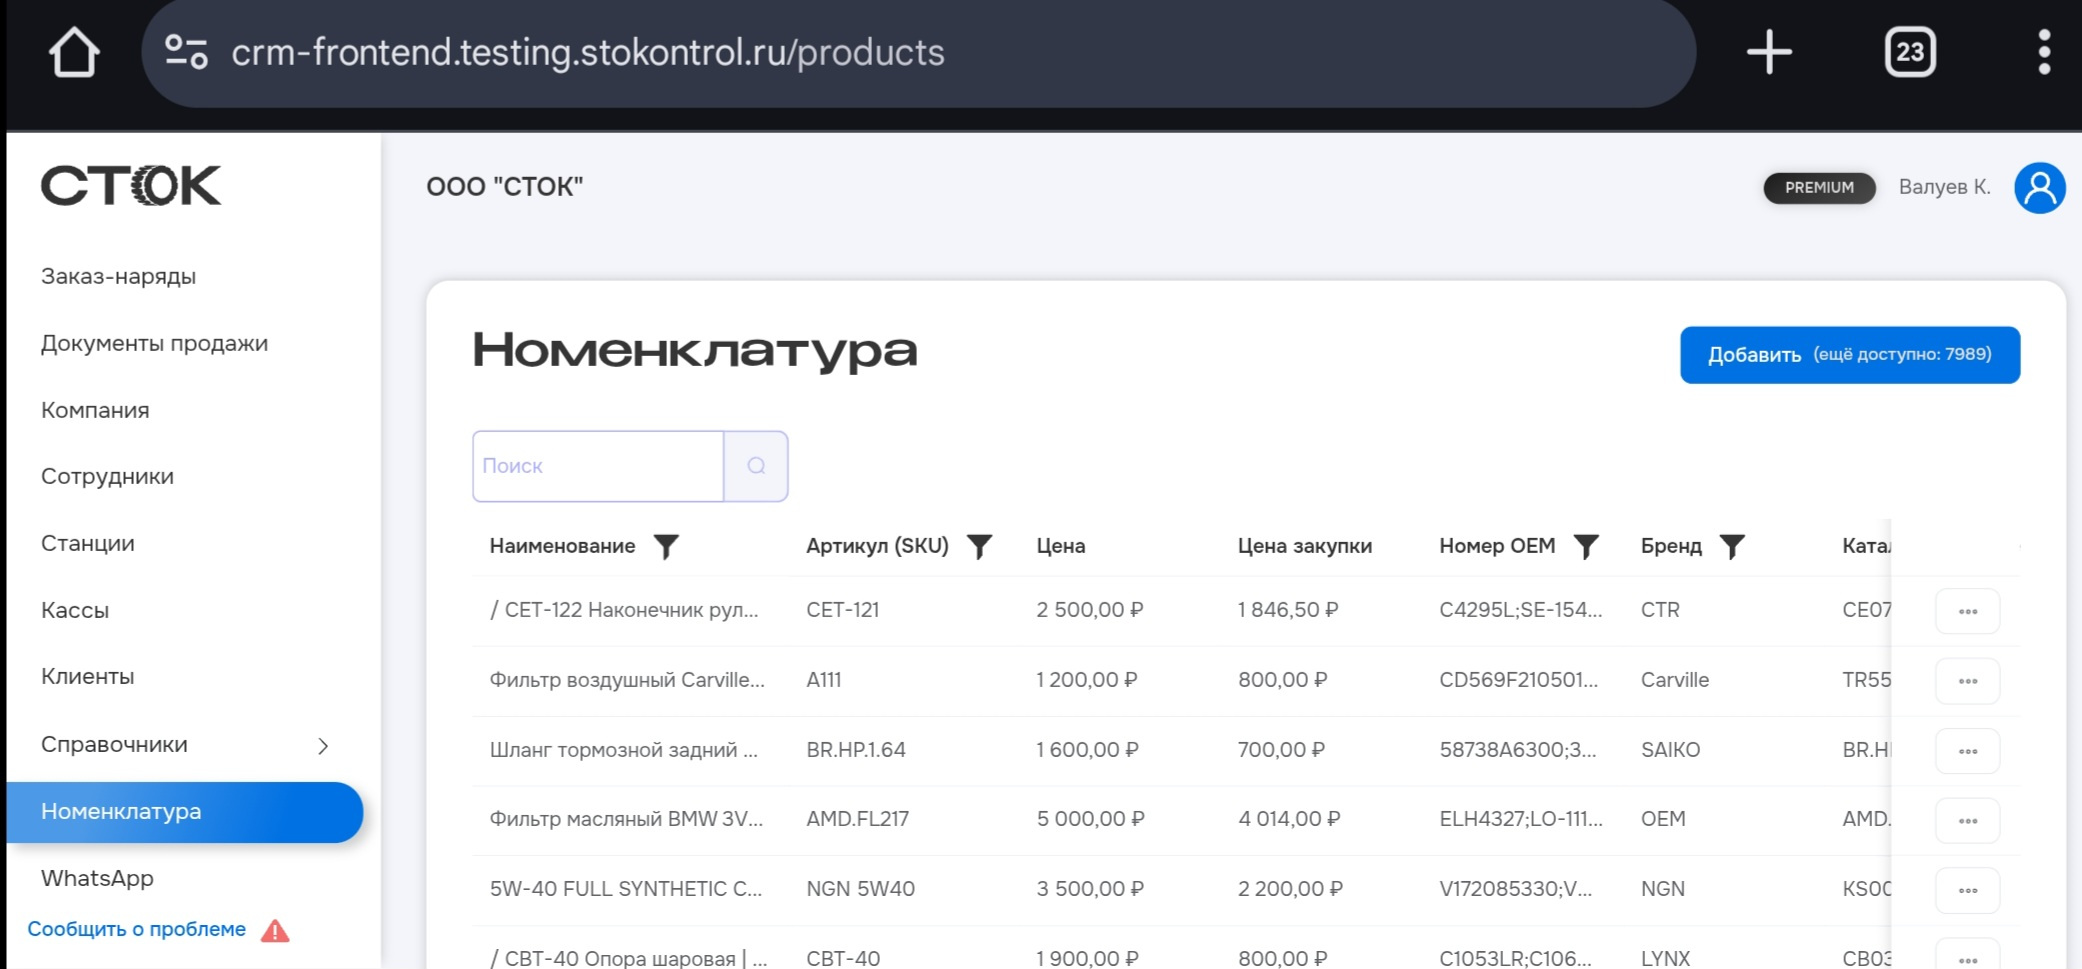
Task: Click the warning icon near Сообщить о проблеме
Action: point(276,930)
